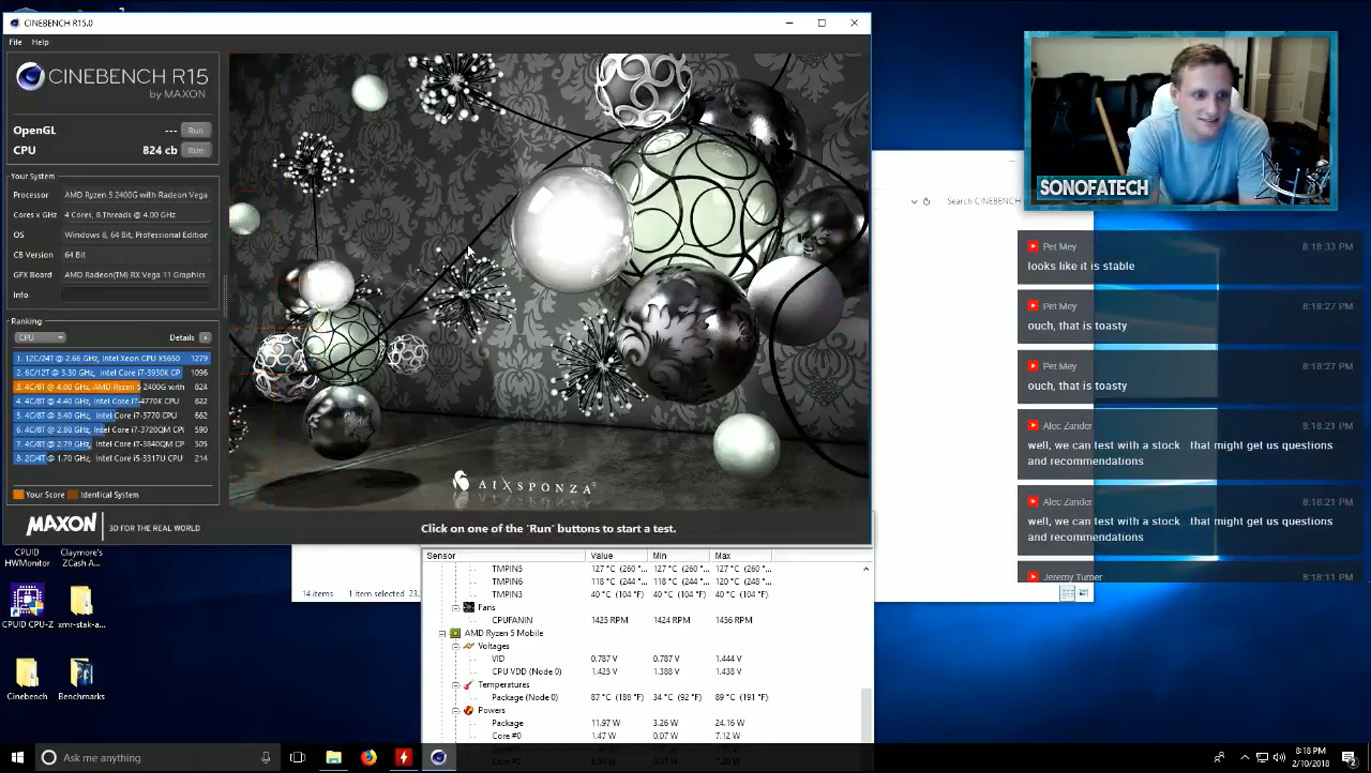Select the Intel Core i7-3720QM ranking row

[x=112, y=429]
